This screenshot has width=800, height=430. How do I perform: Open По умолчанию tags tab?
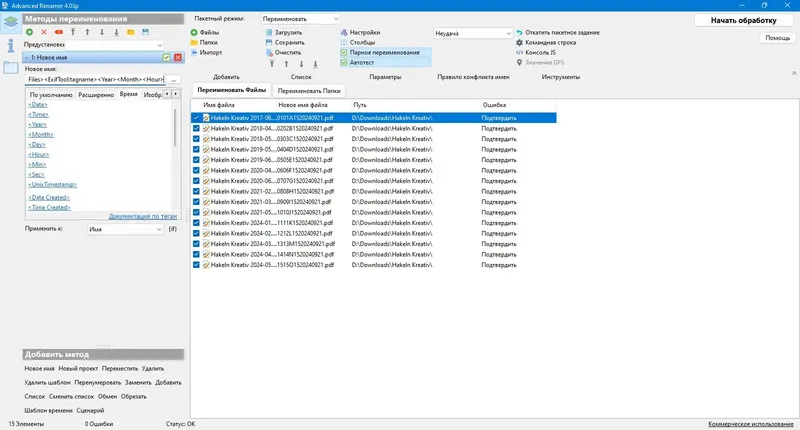51,95
